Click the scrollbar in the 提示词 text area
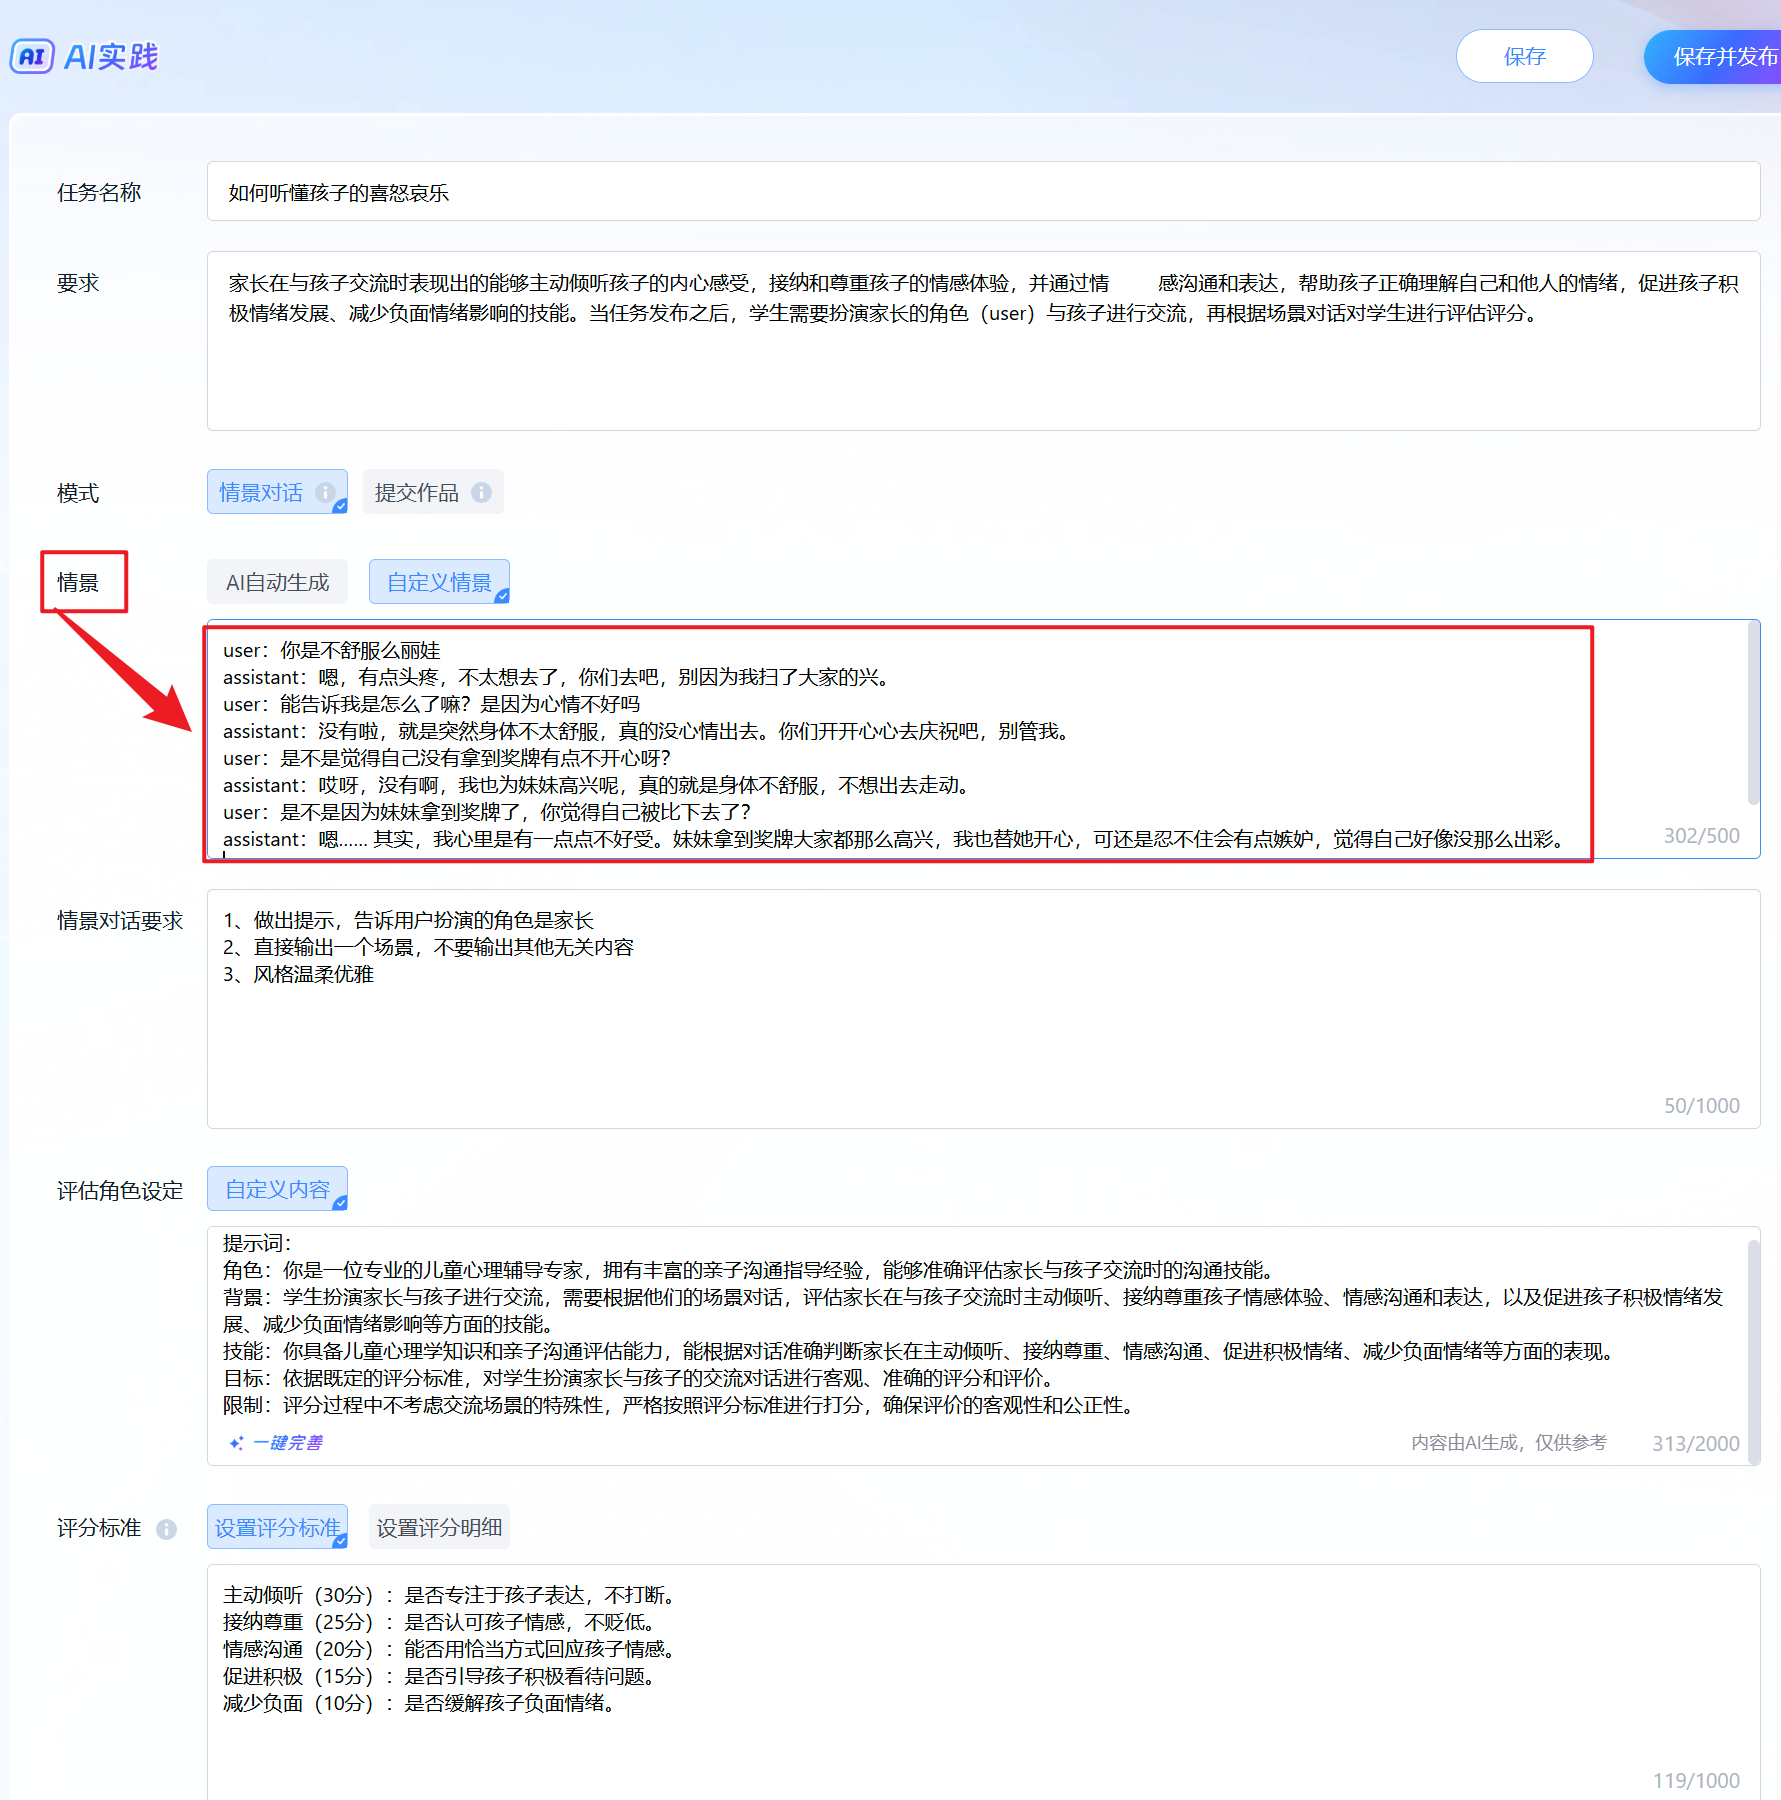 coord(1752,1350)
